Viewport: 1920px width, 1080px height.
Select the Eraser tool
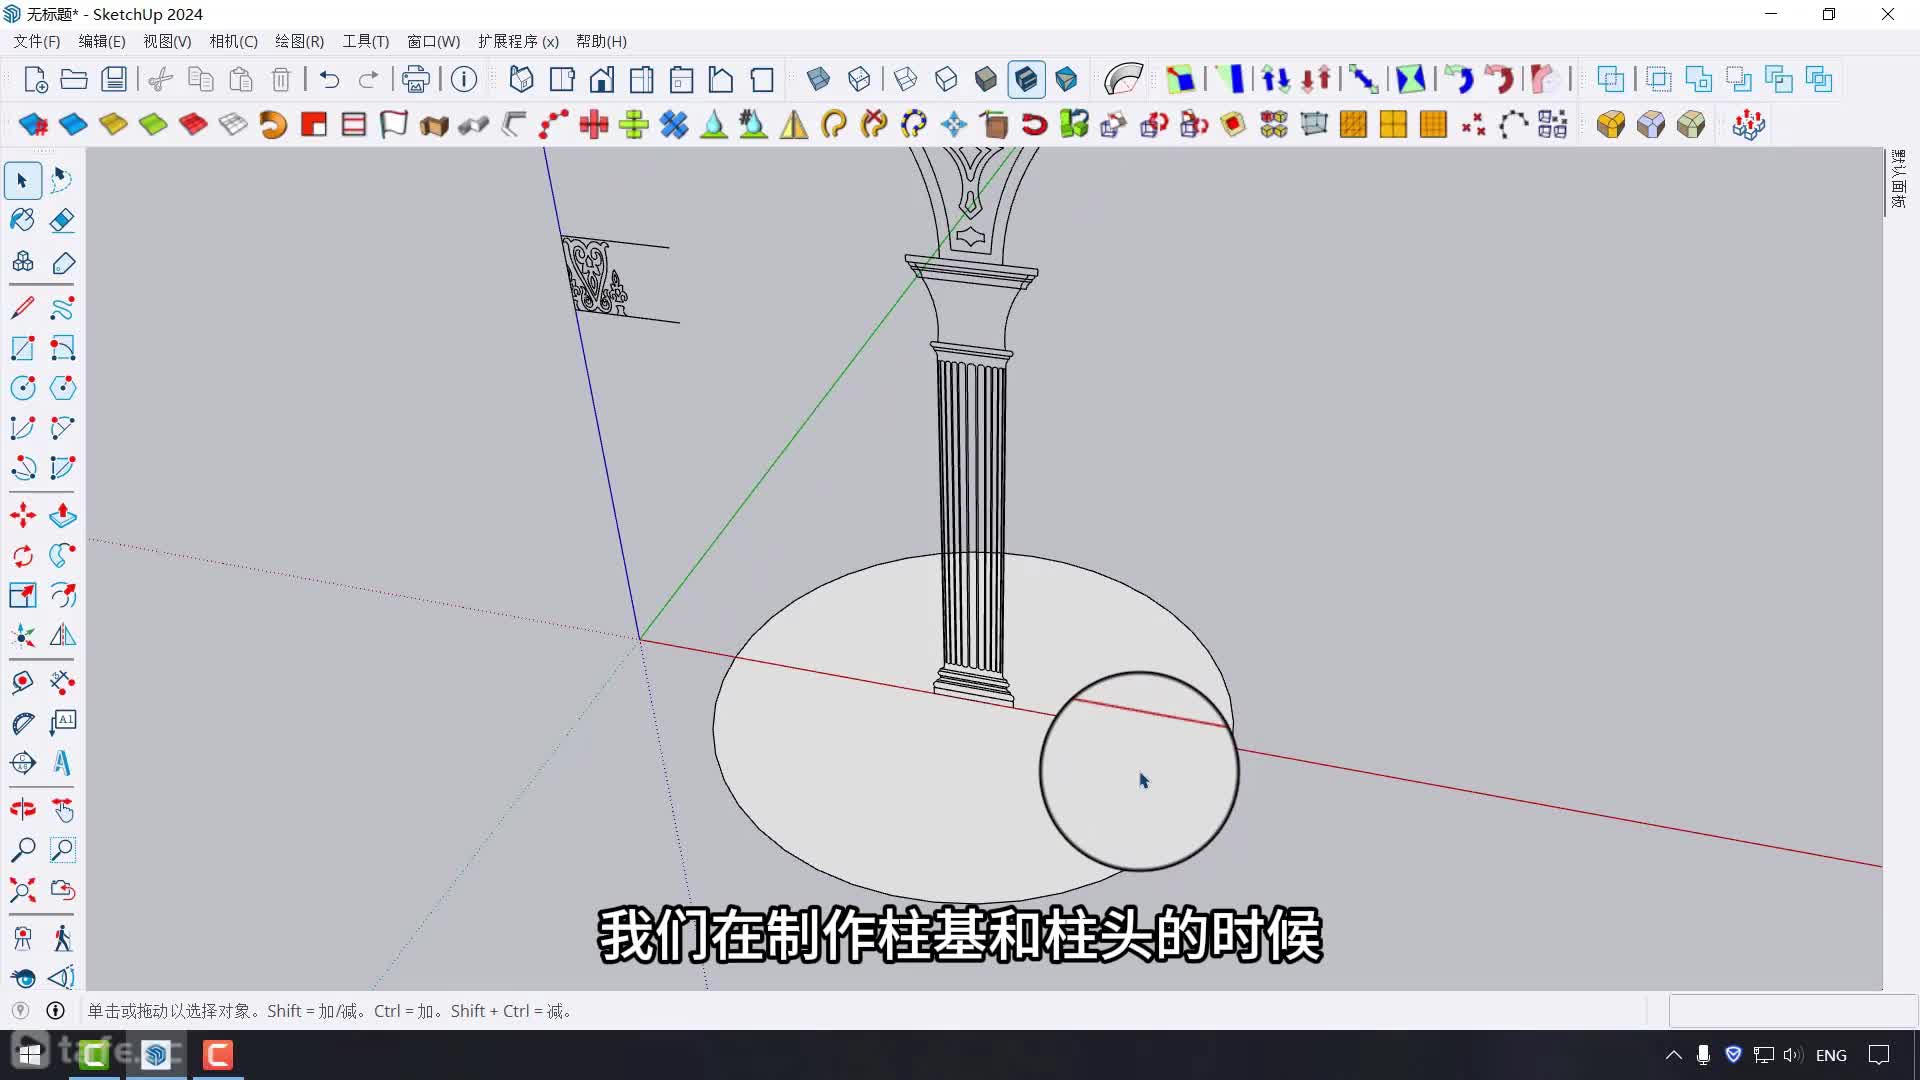pyautogui.click(x=62, y=220)
